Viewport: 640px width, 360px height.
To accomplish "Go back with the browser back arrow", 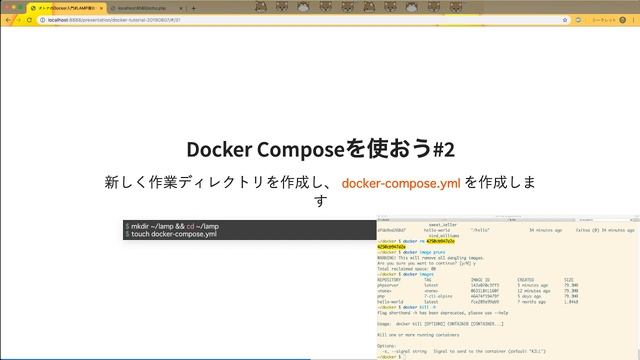I will pyautogui.click(x=8, y=20).
